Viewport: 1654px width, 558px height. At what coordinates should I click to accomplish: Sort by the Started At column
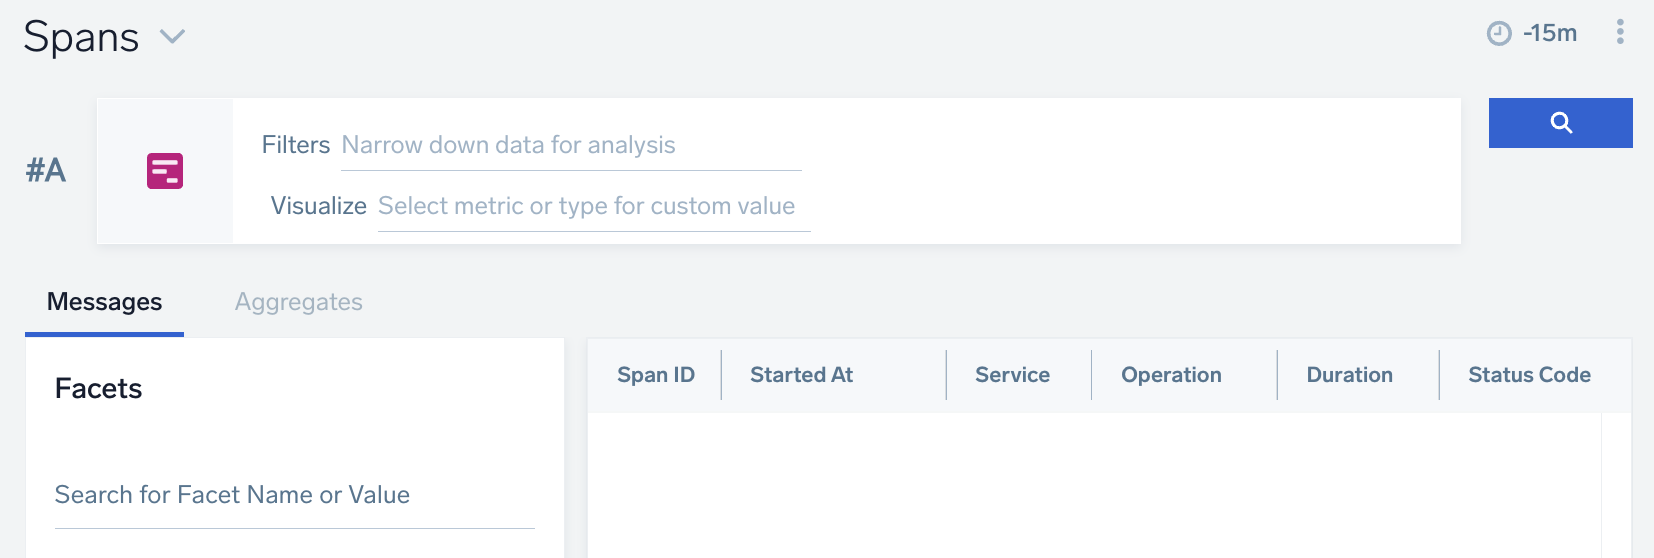801,375
